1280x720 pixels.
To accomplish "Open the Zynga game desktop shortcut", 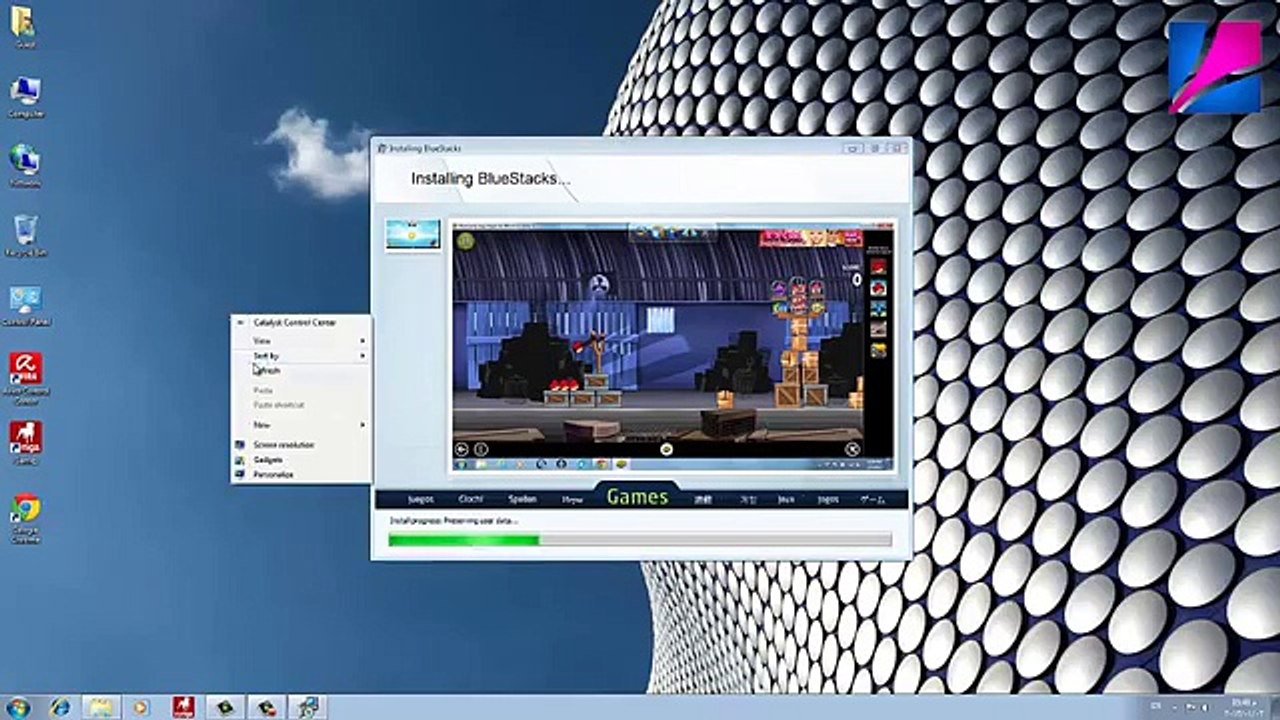I will [25, 443].
